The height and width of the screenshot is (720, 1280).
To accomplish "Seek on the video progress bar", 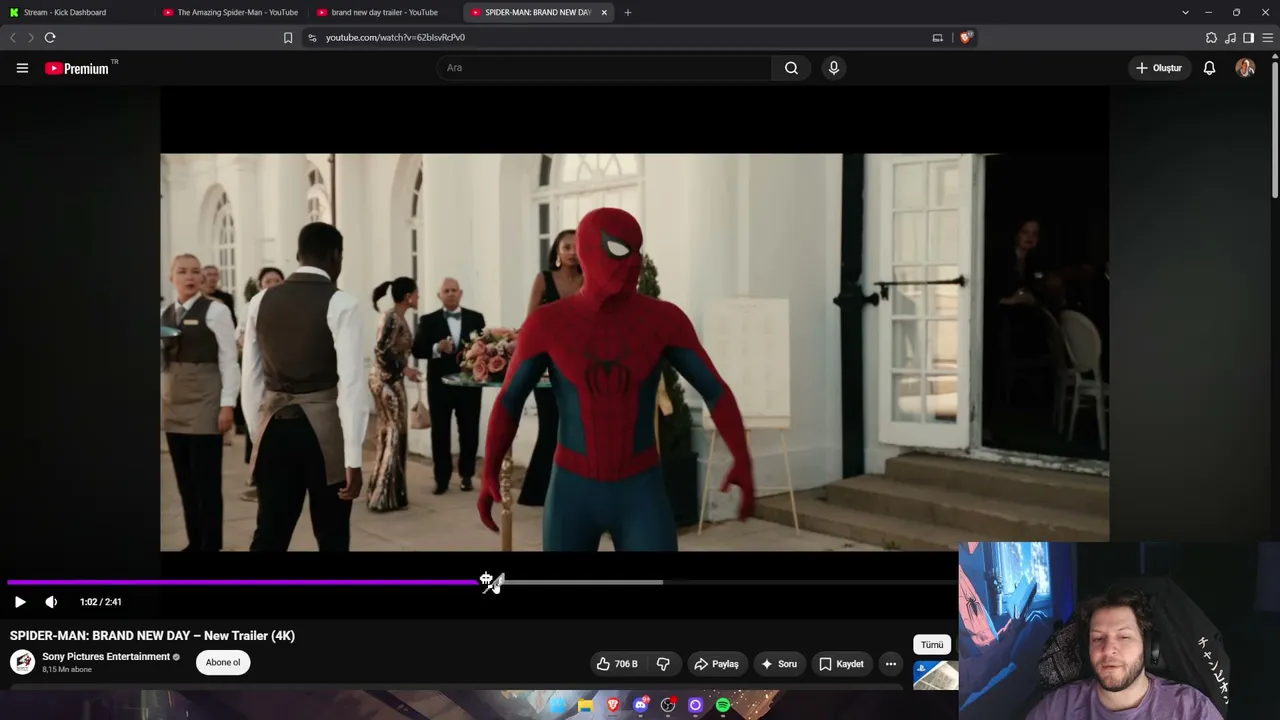I will (480, 582).
